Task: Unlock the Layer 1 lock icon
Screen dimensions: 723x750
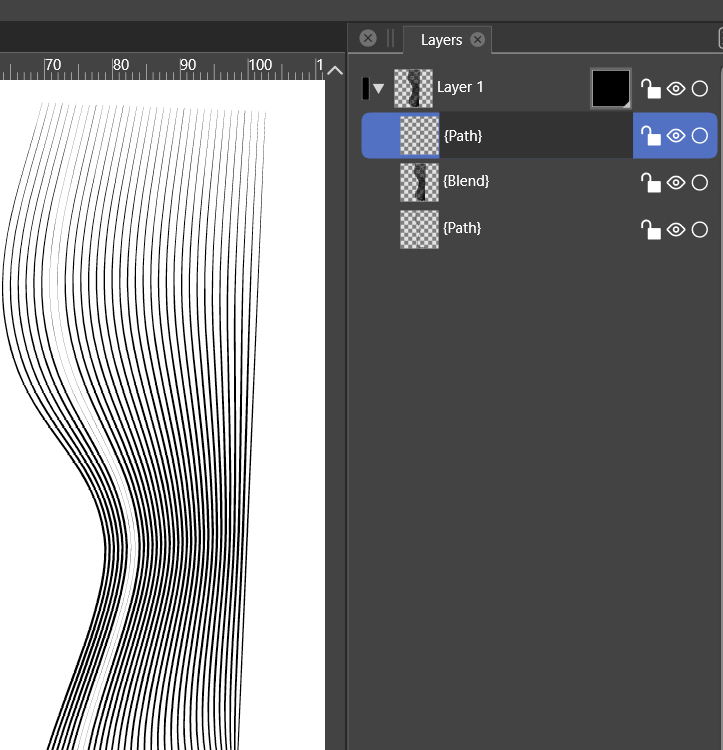Action: [651, 89]
